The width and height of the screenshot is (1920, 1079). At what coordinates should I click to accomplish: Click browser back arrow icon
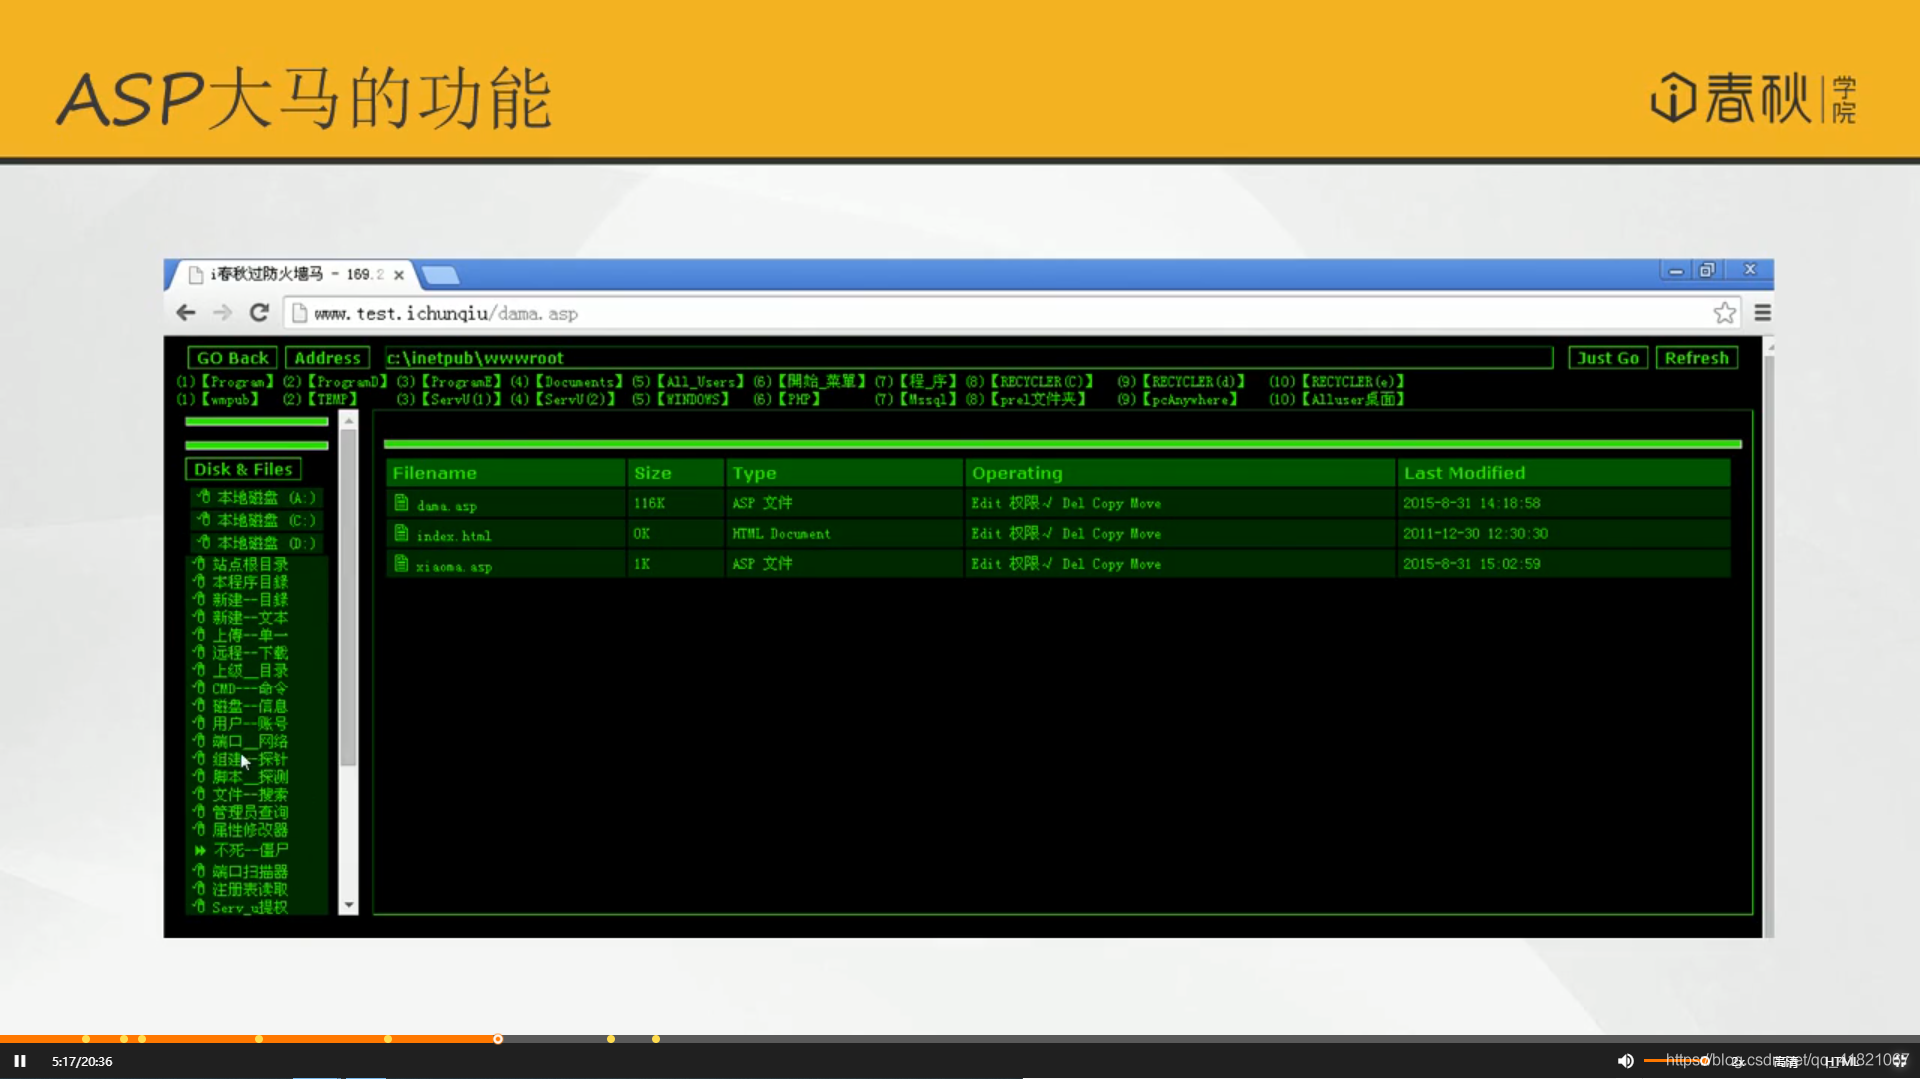(x=185, y=313)
